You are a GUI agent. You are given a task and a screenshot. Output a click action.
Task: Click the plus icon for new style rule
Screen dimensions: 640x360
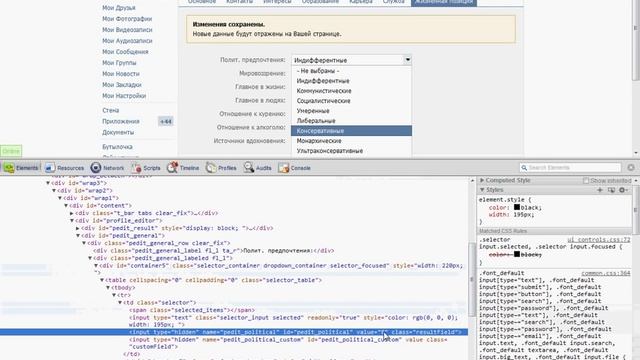pos(600,190)
